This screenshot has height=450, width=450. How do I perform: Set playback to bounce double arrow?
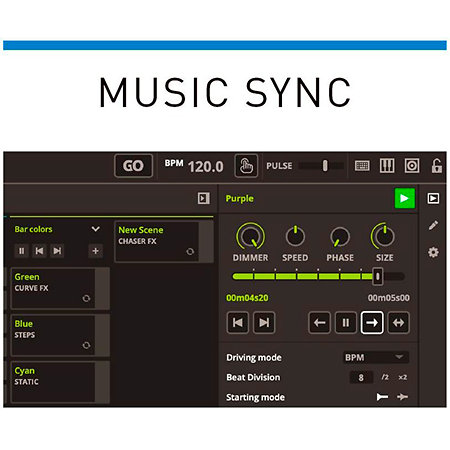tap(398, 323)
